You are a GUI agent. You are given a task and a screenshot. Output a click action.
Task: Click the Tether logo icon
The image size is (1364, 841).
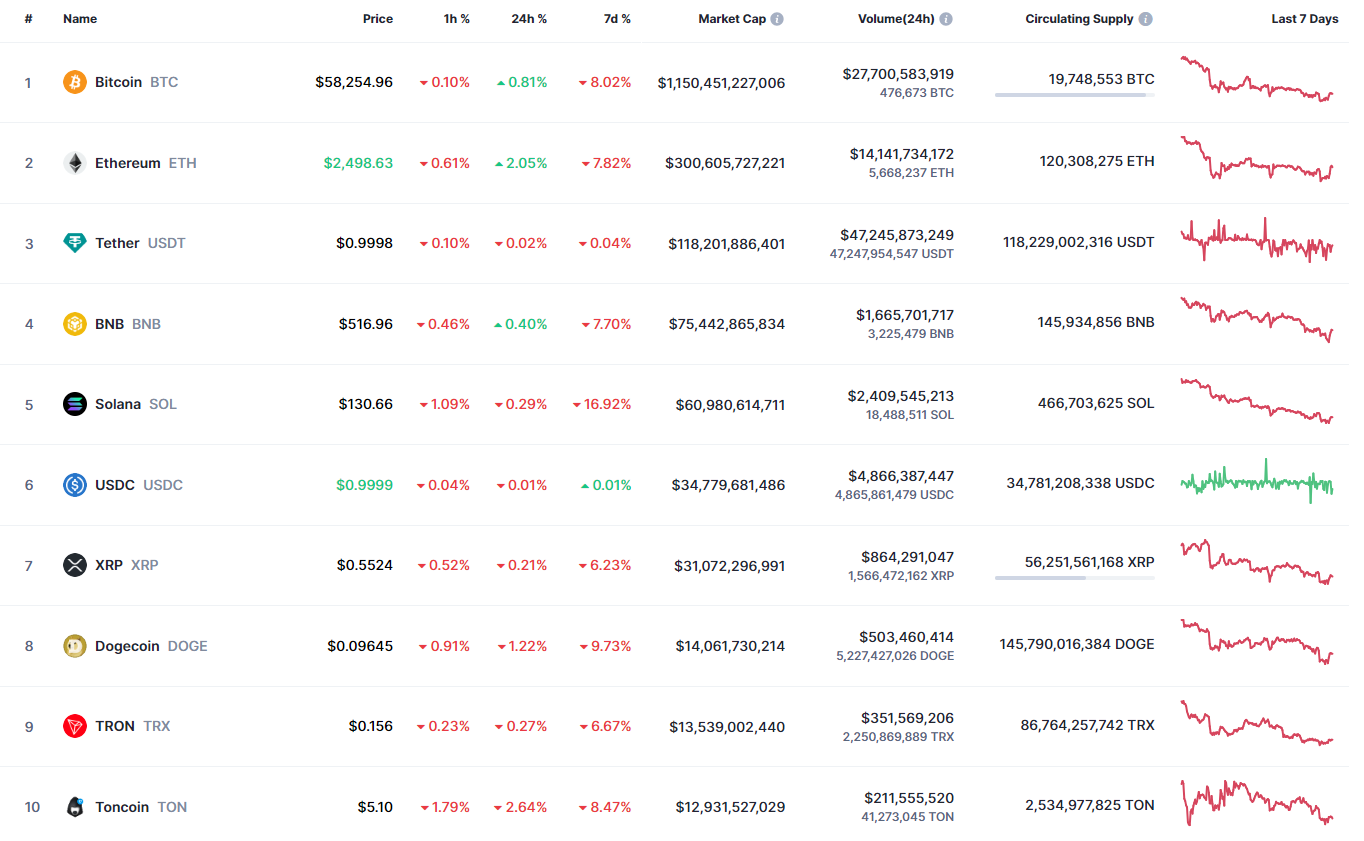tap(75, 243)
